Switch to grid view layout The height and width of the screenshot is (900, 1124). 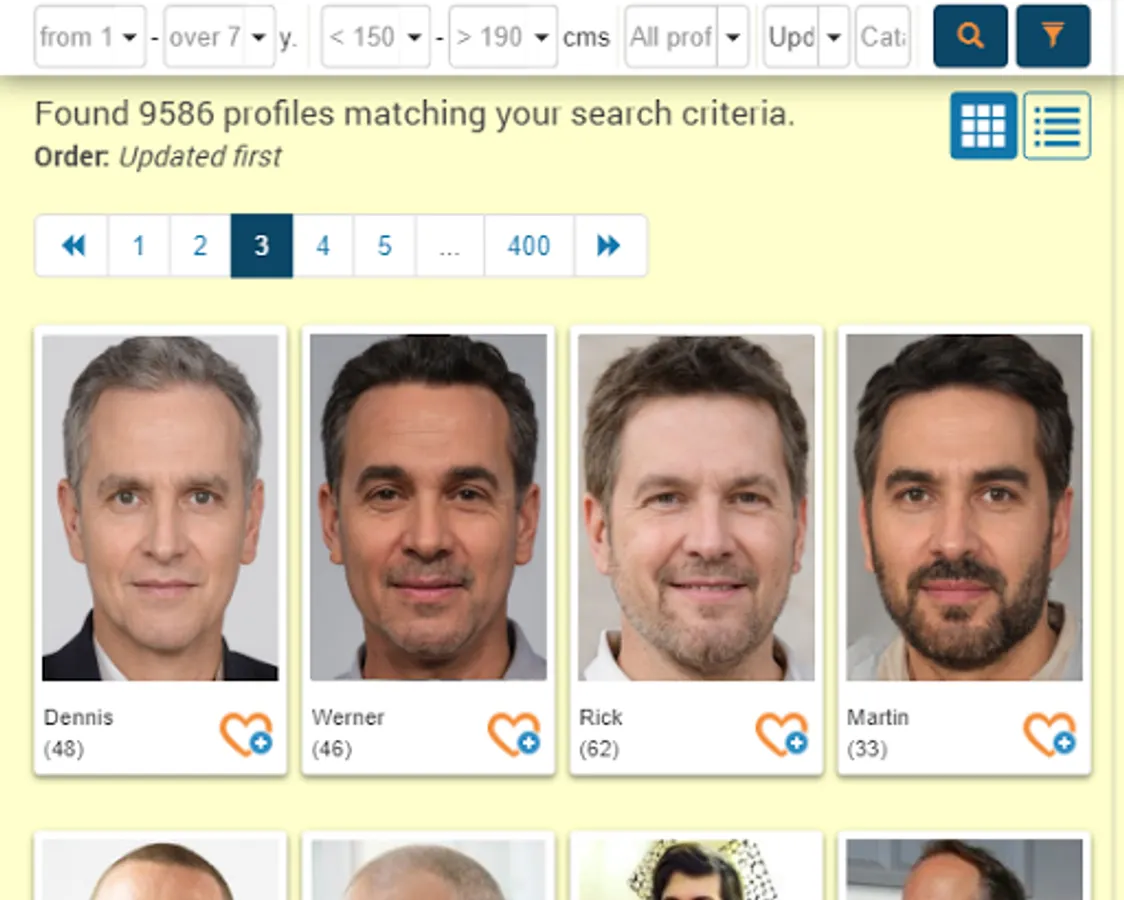(983, 125)
